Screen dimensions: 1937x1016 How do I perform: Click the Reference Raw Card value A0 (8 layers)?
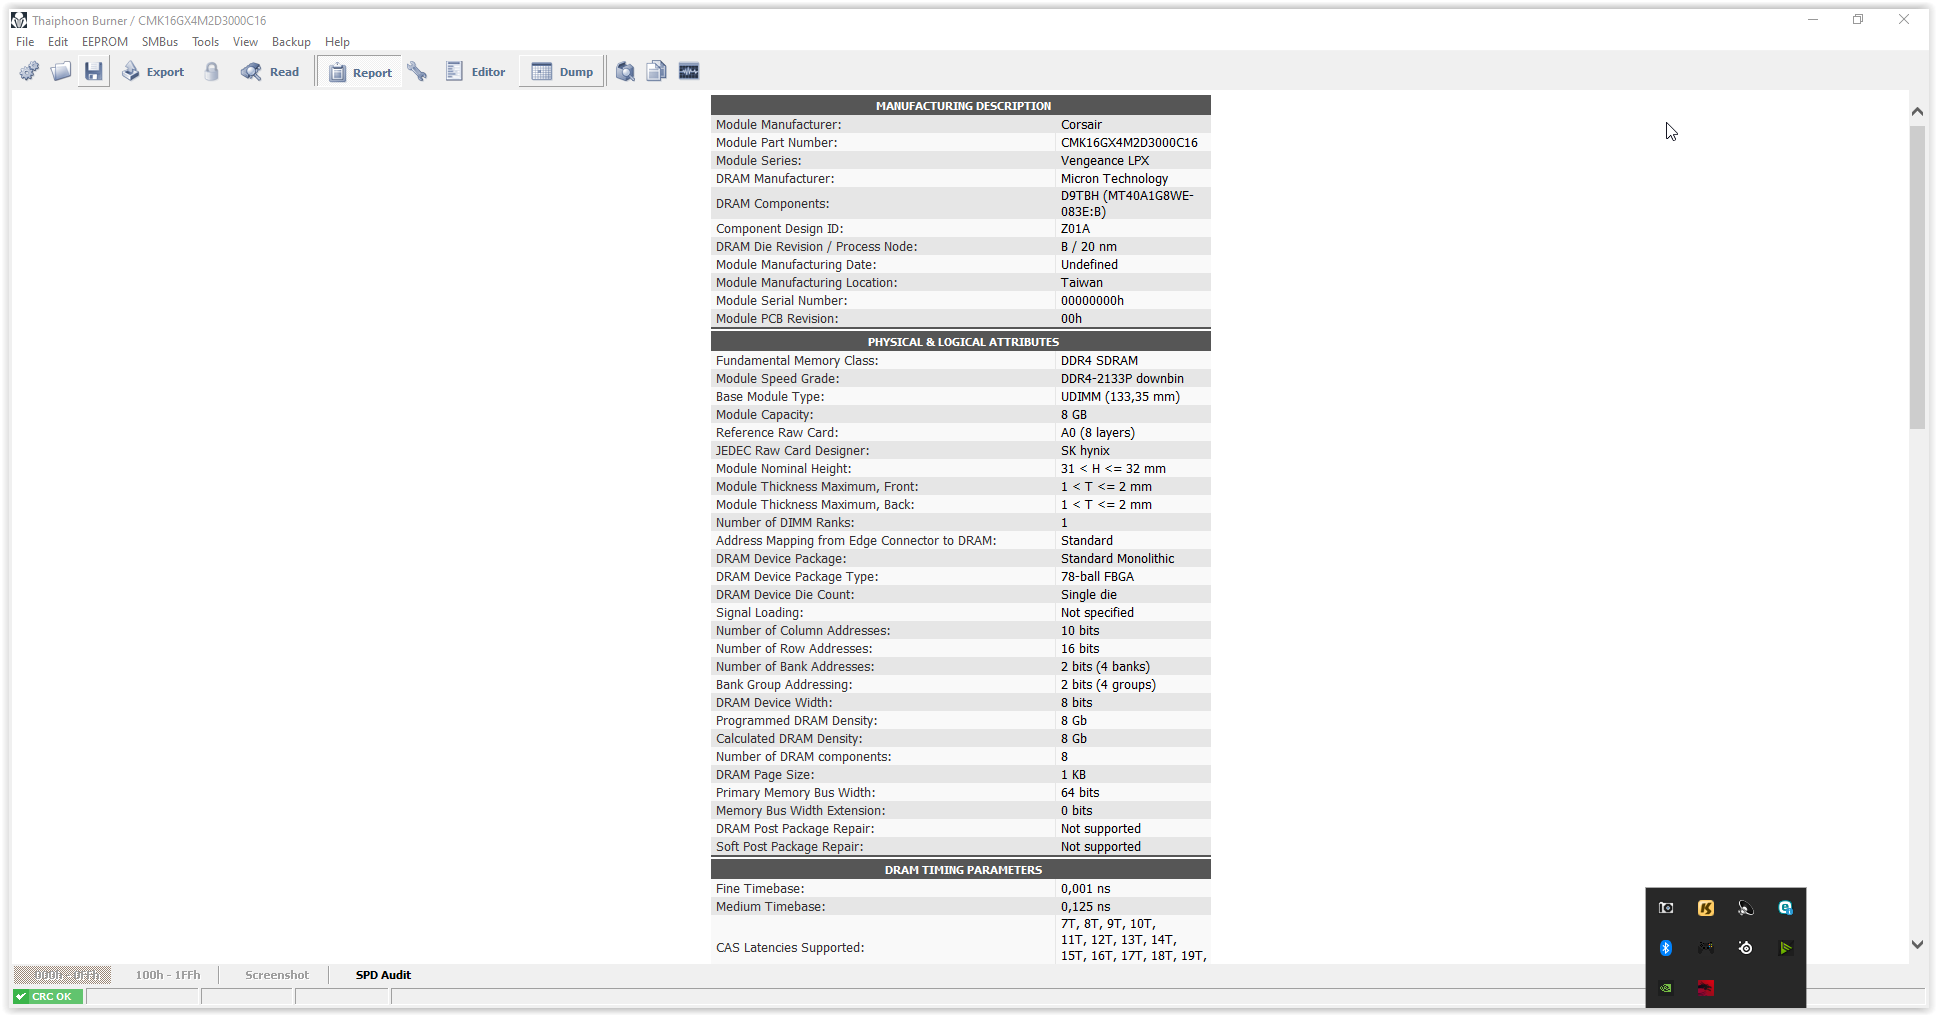1098,433
